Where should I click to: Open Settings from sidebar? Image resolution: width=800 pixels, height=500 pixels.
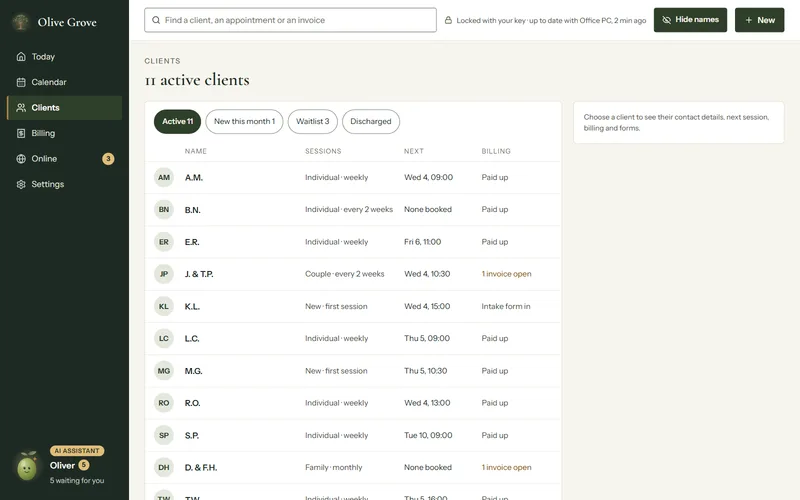pos(64,184)
